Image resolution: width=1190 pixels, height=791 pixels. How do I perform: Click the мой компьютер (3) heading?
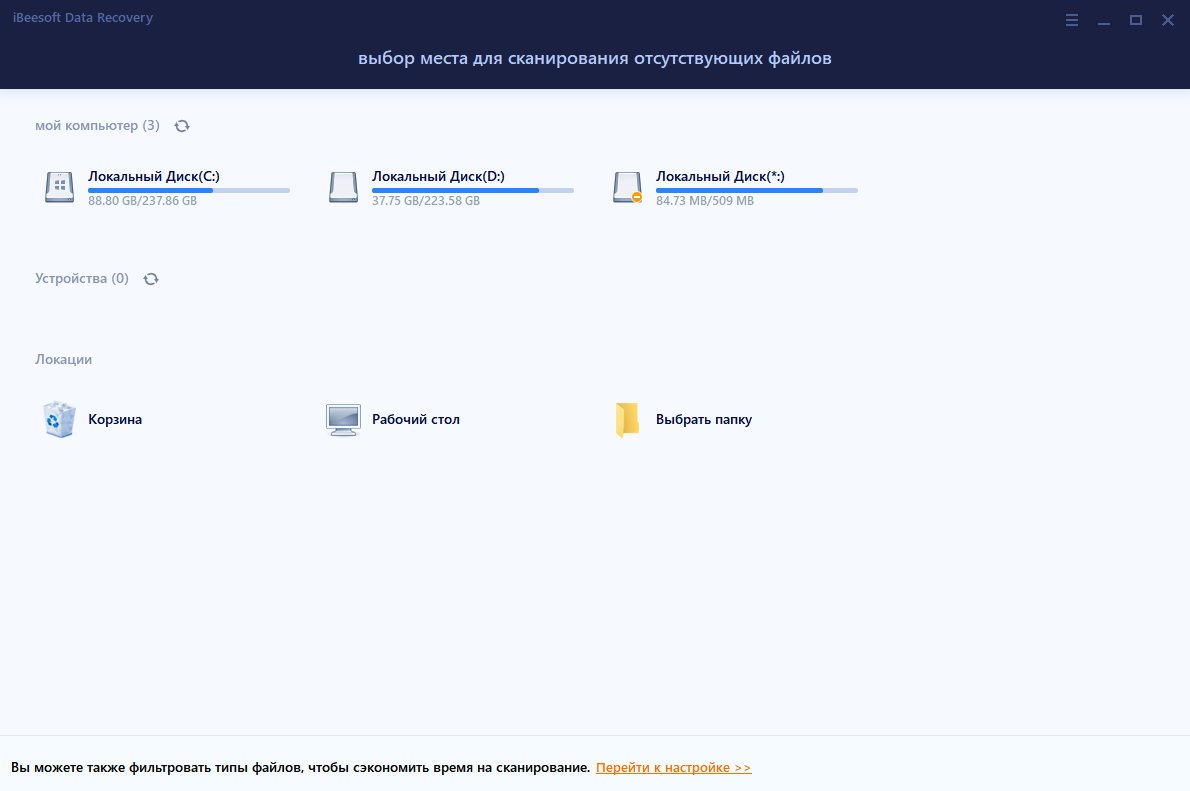pos(97,125)
